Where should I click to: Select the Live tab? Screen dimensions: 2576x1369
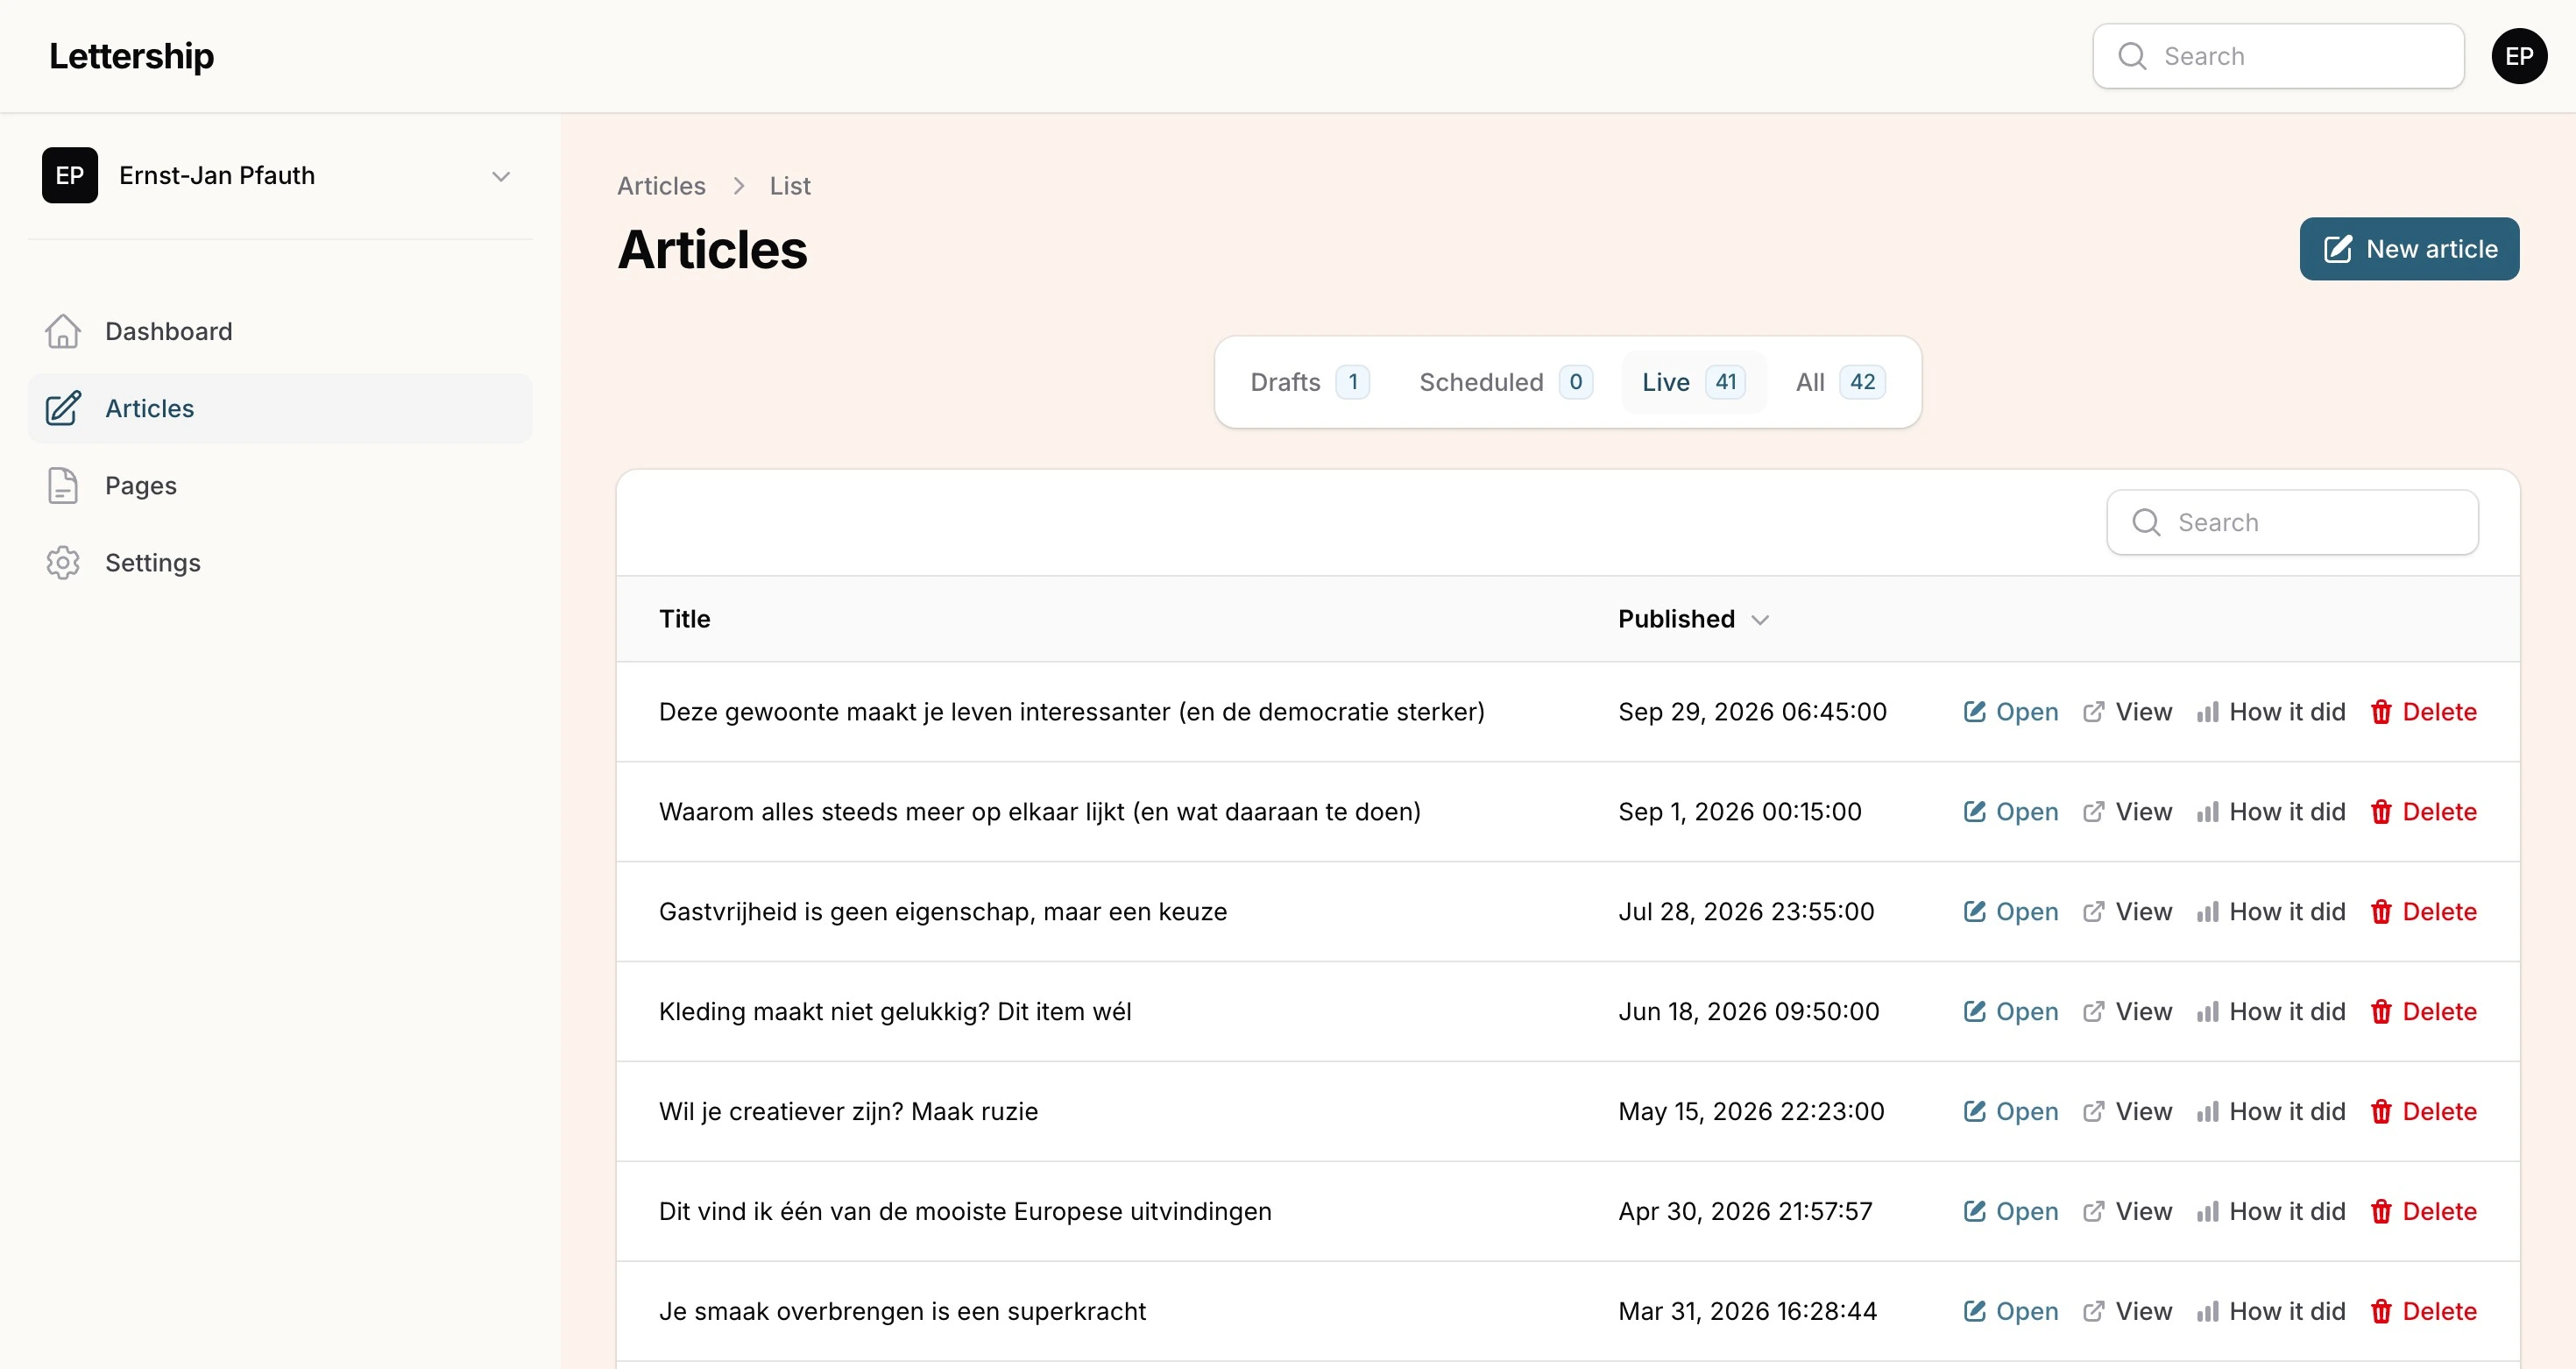pos(1693,382)
